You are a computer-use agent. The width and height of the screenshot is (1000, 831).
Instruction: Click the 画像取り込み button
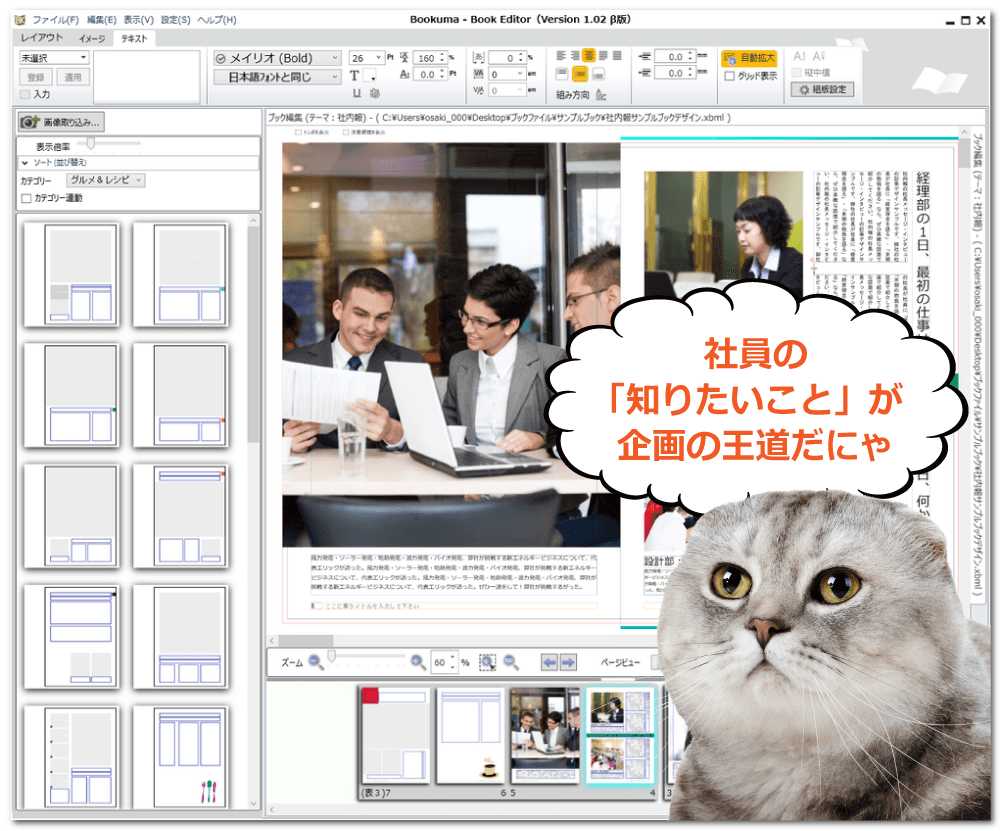[60, 122]
